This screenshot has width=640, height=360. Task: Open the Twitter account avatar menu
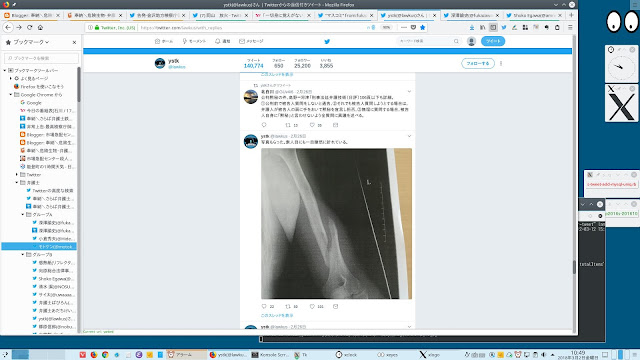pyautogui.click(x=471, y=41)
